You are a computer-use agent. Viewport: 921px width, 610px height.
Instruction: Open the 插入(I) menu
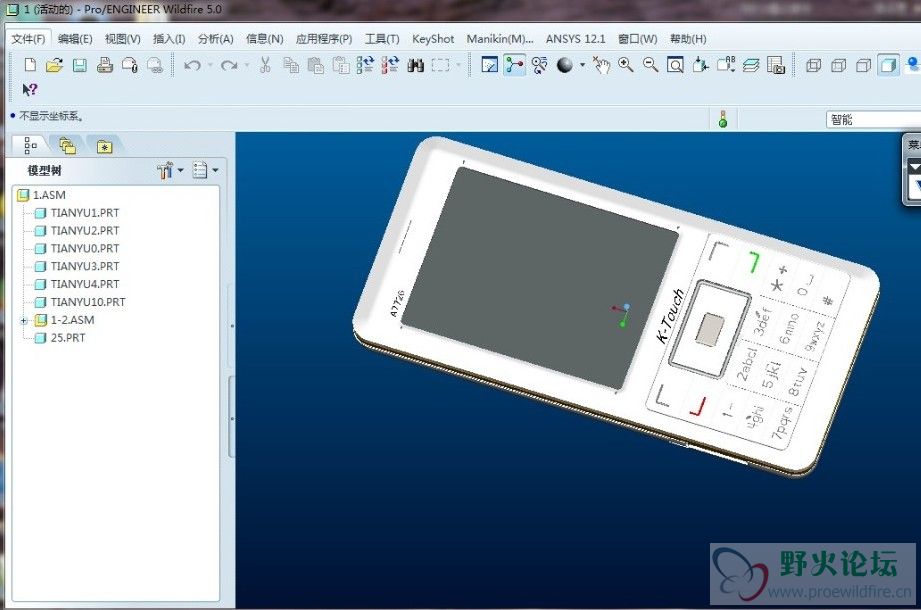[x=169, y=39]
